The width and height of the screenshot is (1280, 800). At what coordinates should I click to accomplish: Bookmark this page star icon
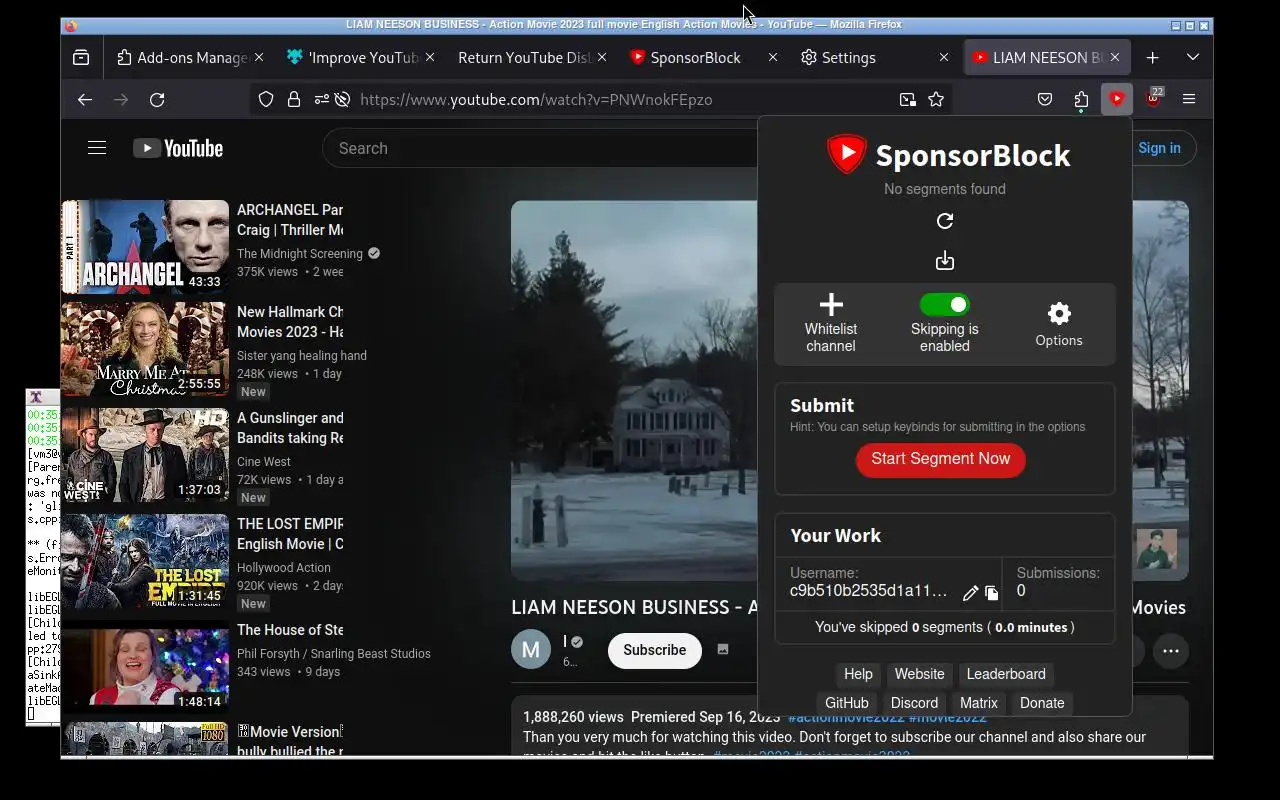(936, 99)
